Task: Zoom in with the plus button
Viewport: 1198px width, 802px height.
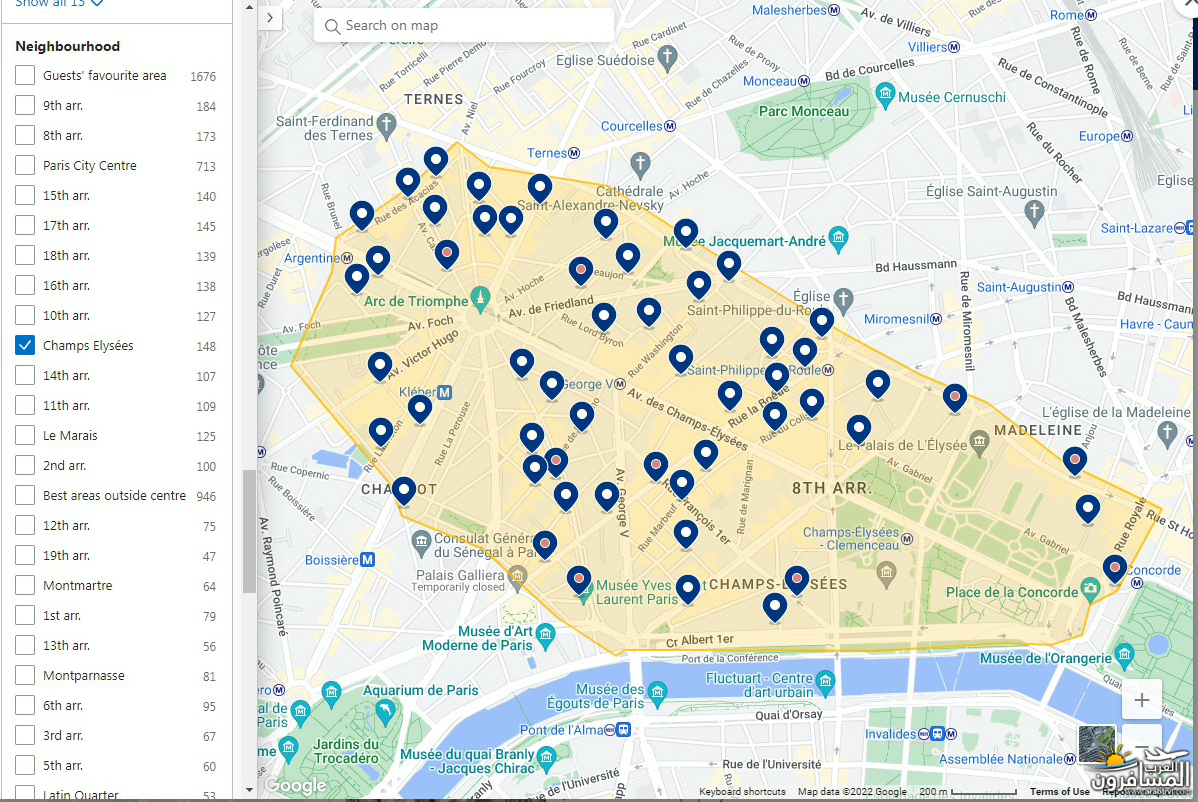Action: click(x=1141, y=700)
